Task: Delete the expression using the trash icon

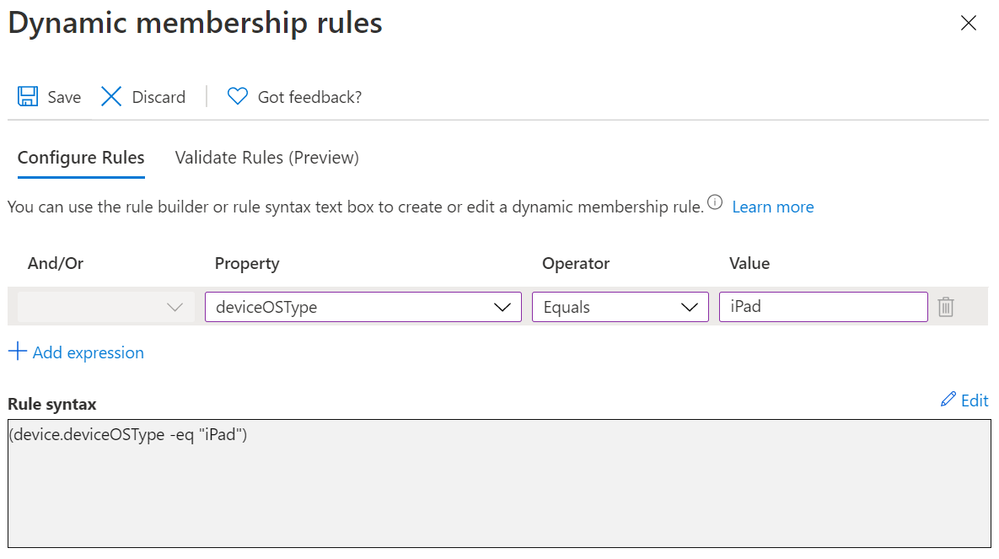Action: coord(945,308)
